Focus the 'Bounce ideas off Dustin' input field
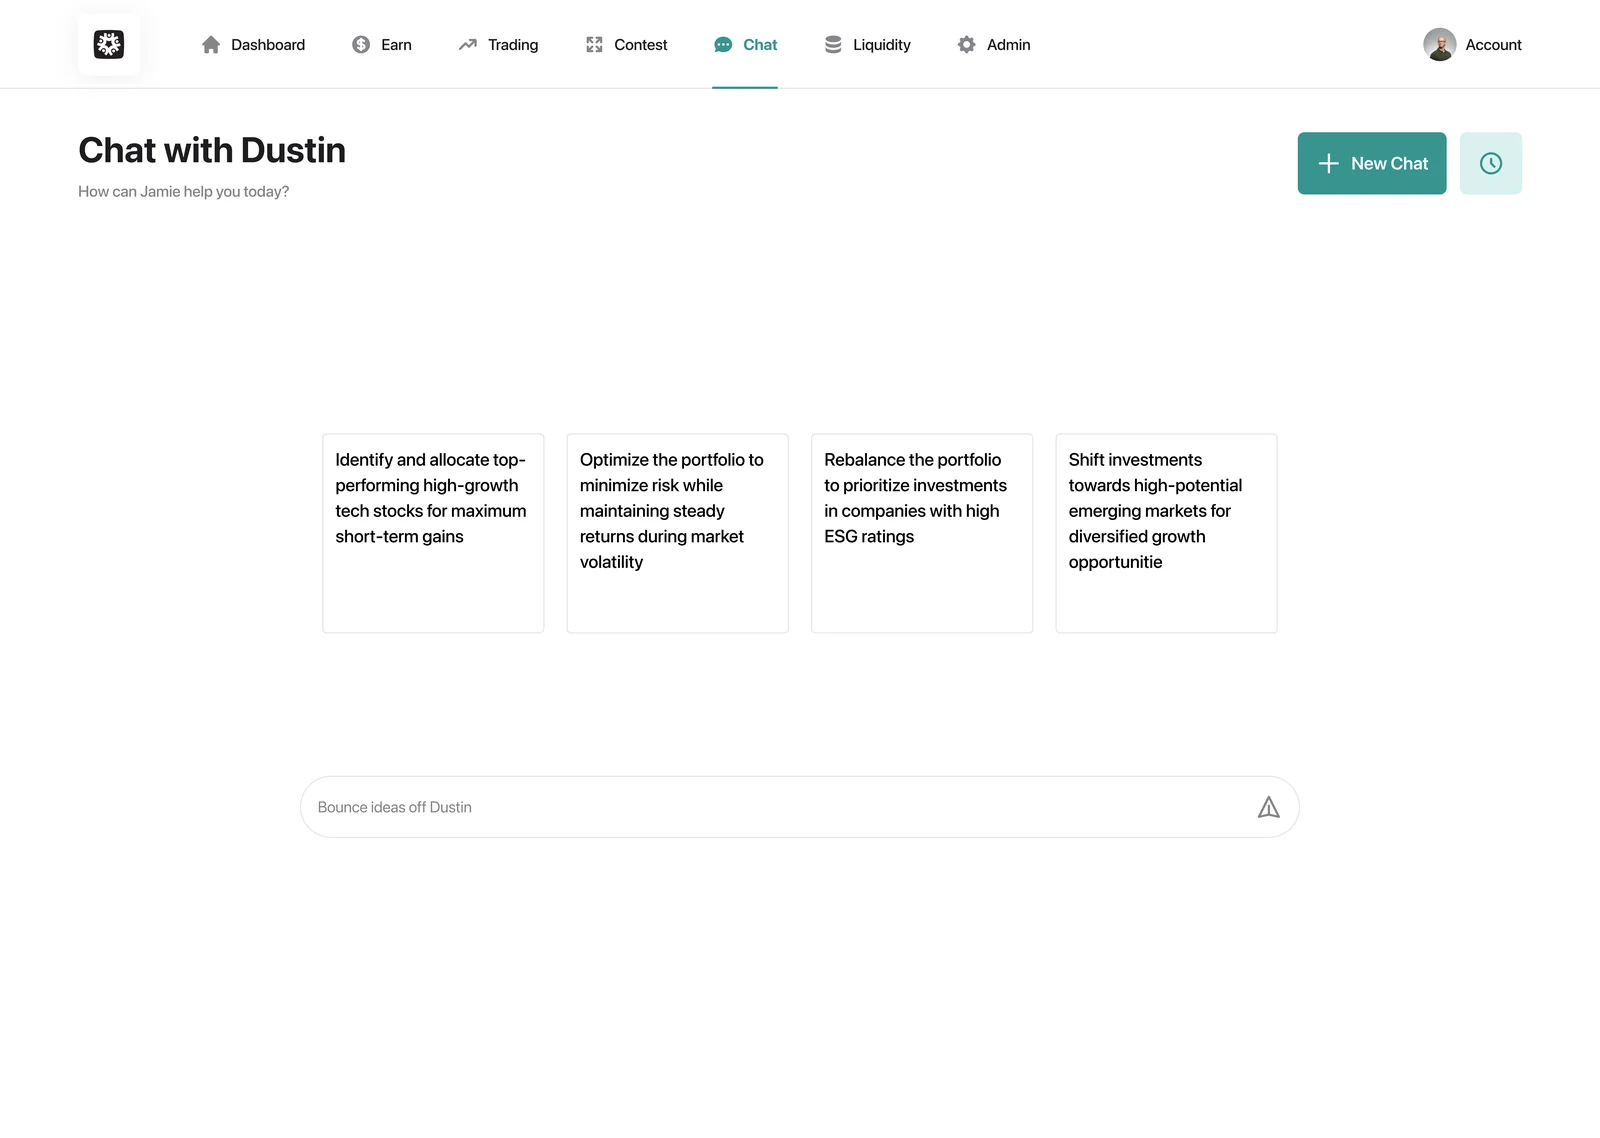 [800, 807]
